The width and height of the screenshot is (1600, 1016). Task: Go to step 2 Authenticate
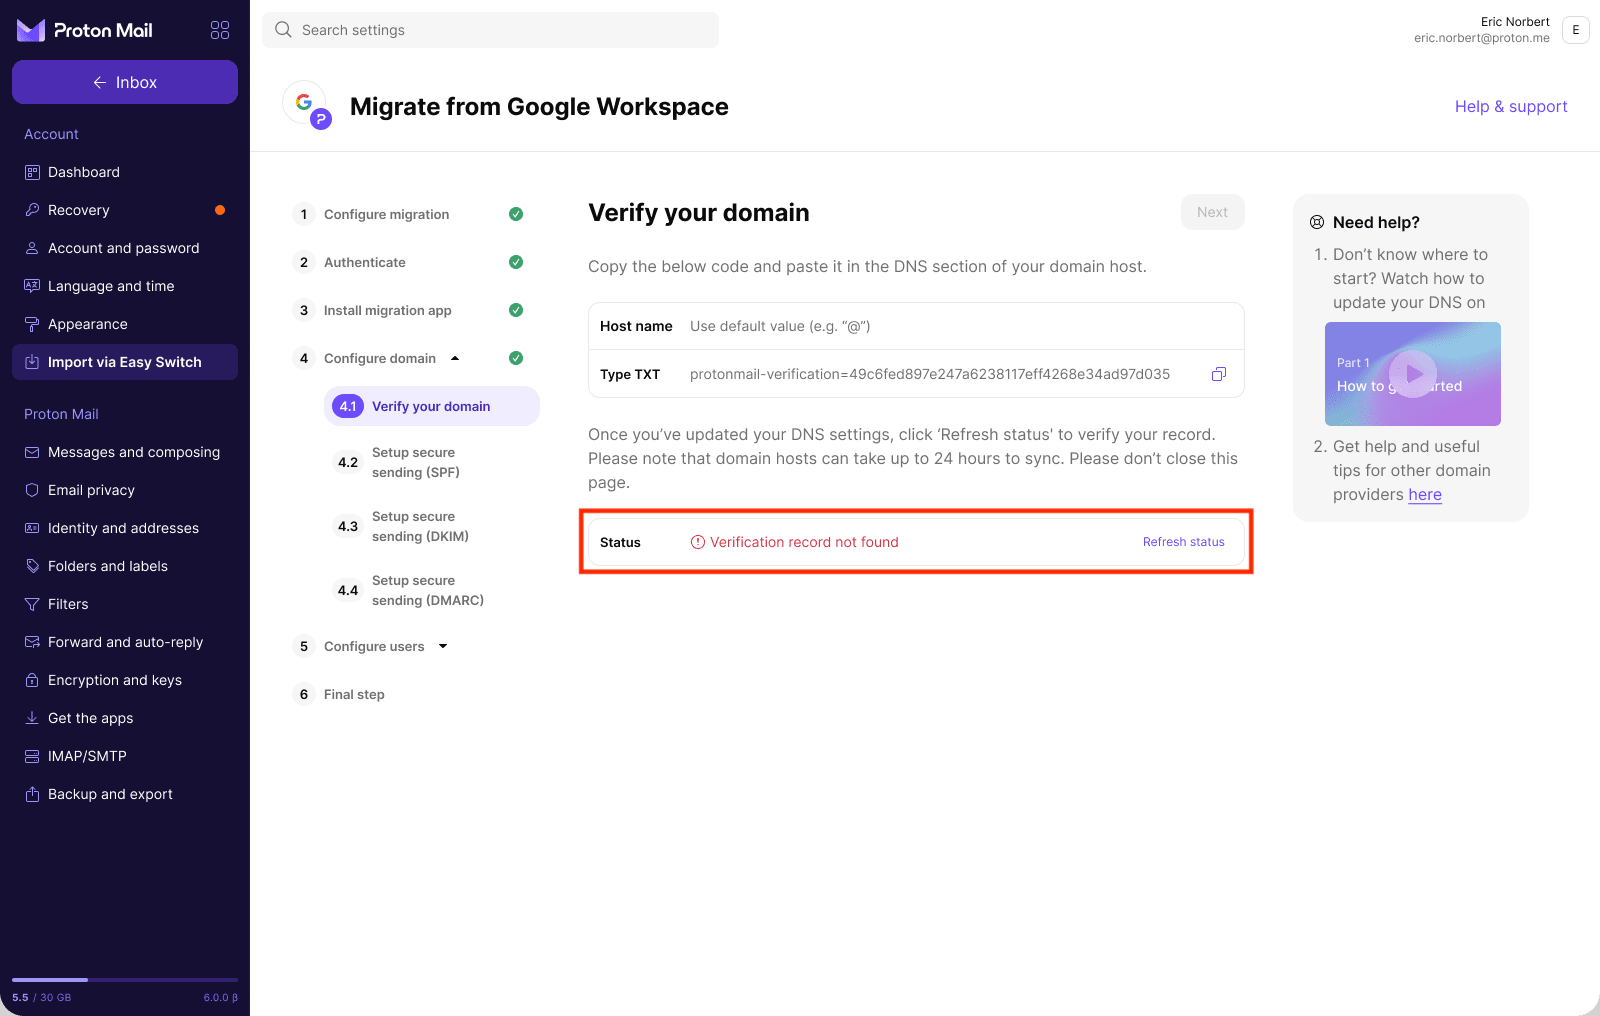coord(408,262)
